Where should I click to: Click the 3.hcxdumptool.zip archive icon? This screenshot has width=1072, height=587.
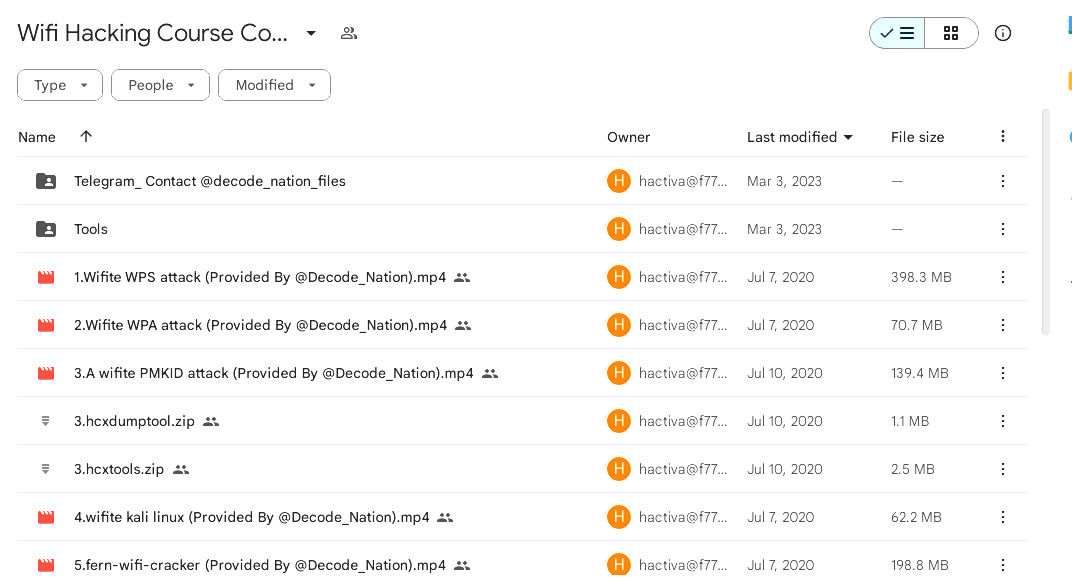46,421
